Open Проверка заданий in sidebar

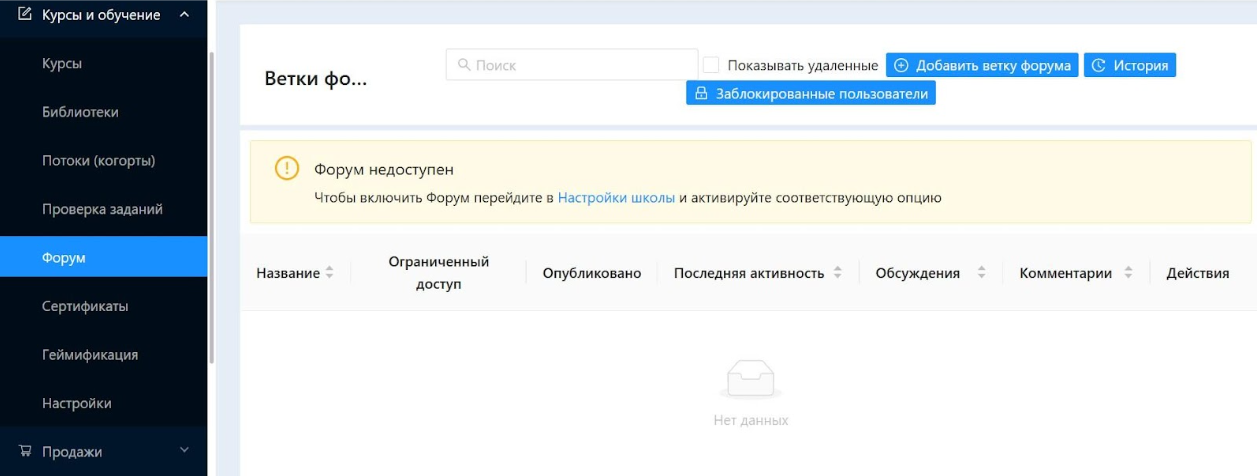tap(102, 209)
